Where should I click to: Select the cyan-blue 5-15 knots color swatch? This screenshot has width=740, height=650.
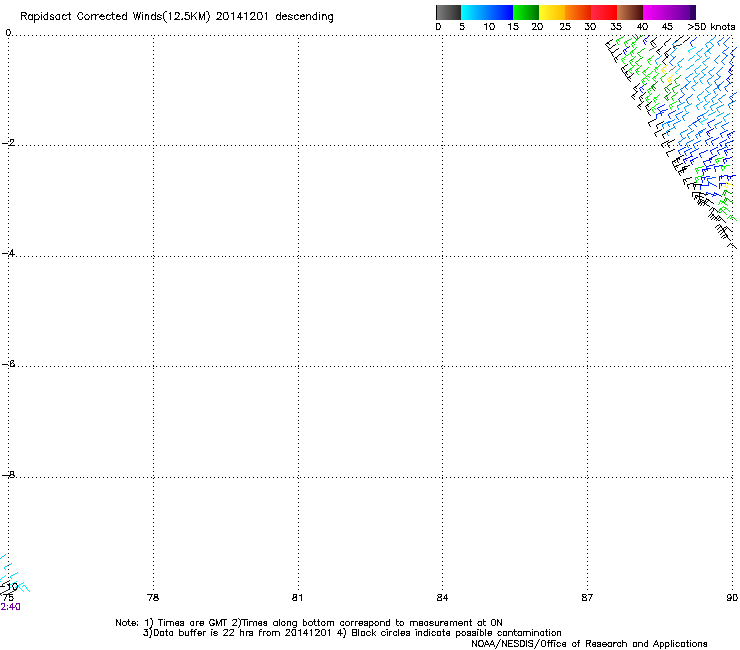click(487, 12)
